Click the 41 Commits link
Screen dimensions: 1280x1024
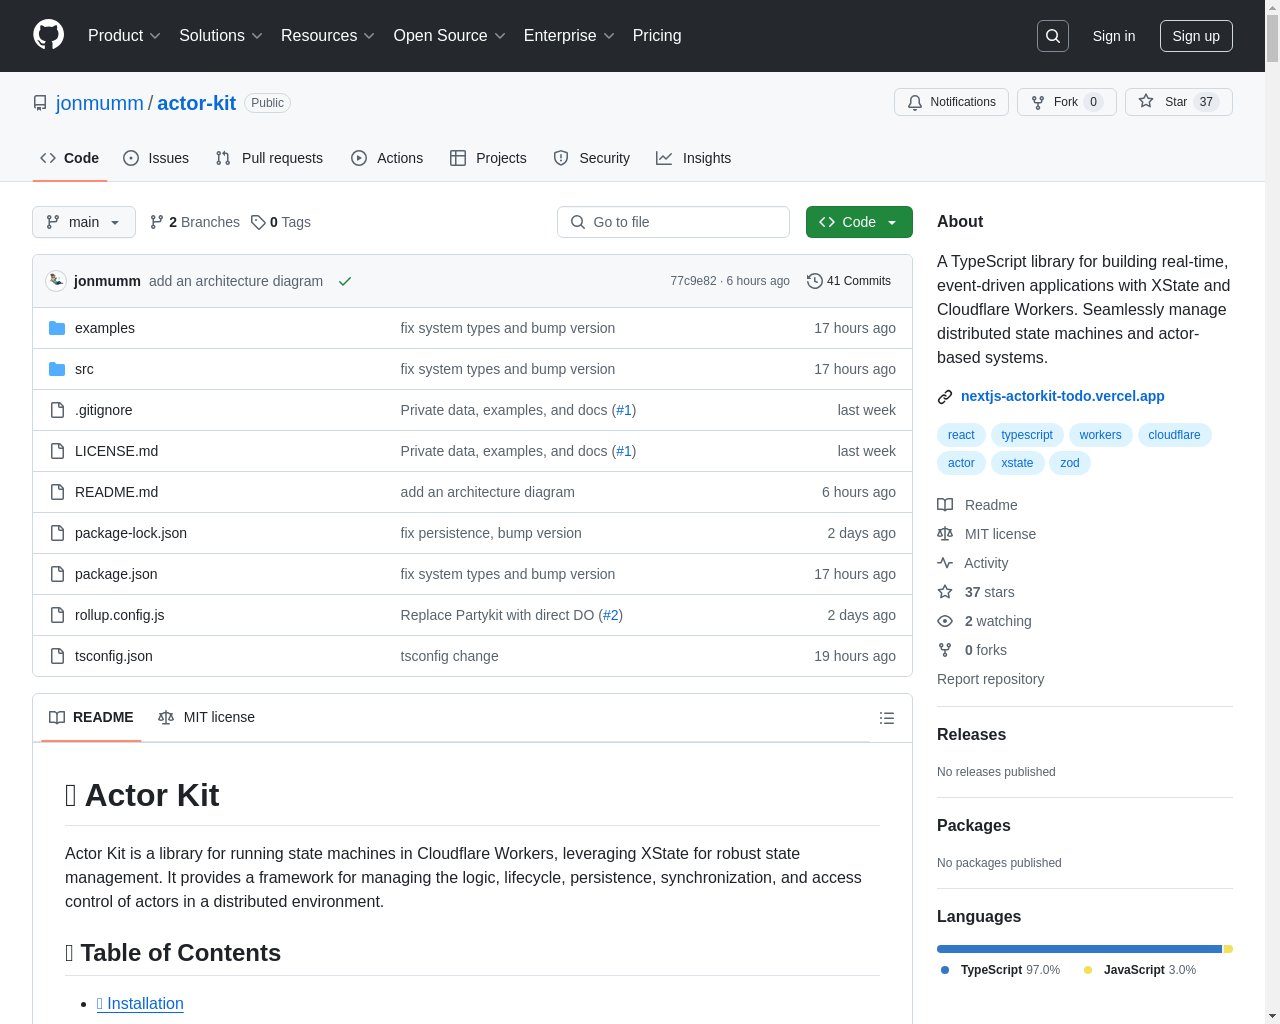[x=849, y=281]
